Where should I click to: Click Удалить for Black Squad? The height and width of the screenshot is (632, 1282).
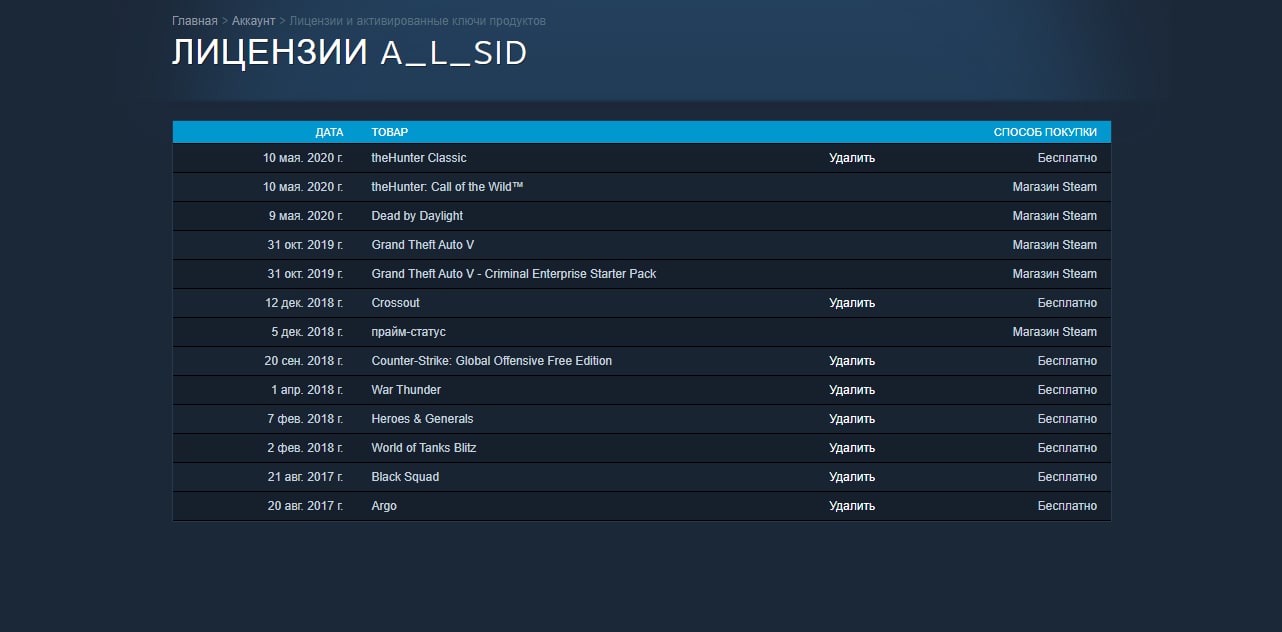tap(852, 477)
